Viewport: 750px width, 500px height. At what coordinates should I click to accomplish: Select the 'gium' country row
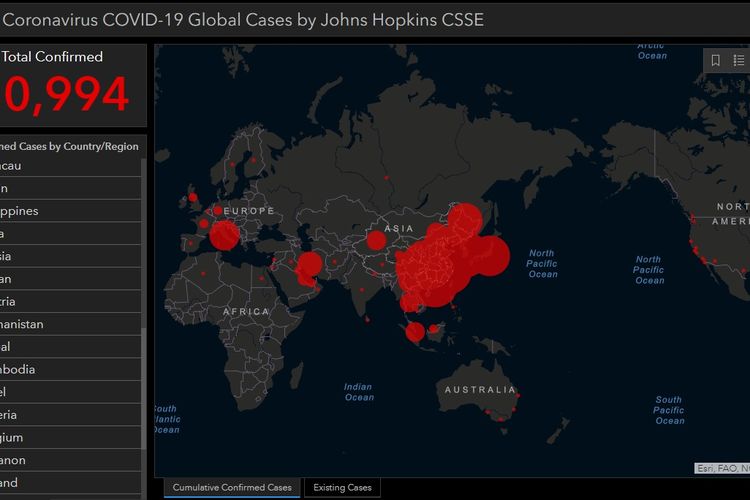coord(70,437)
